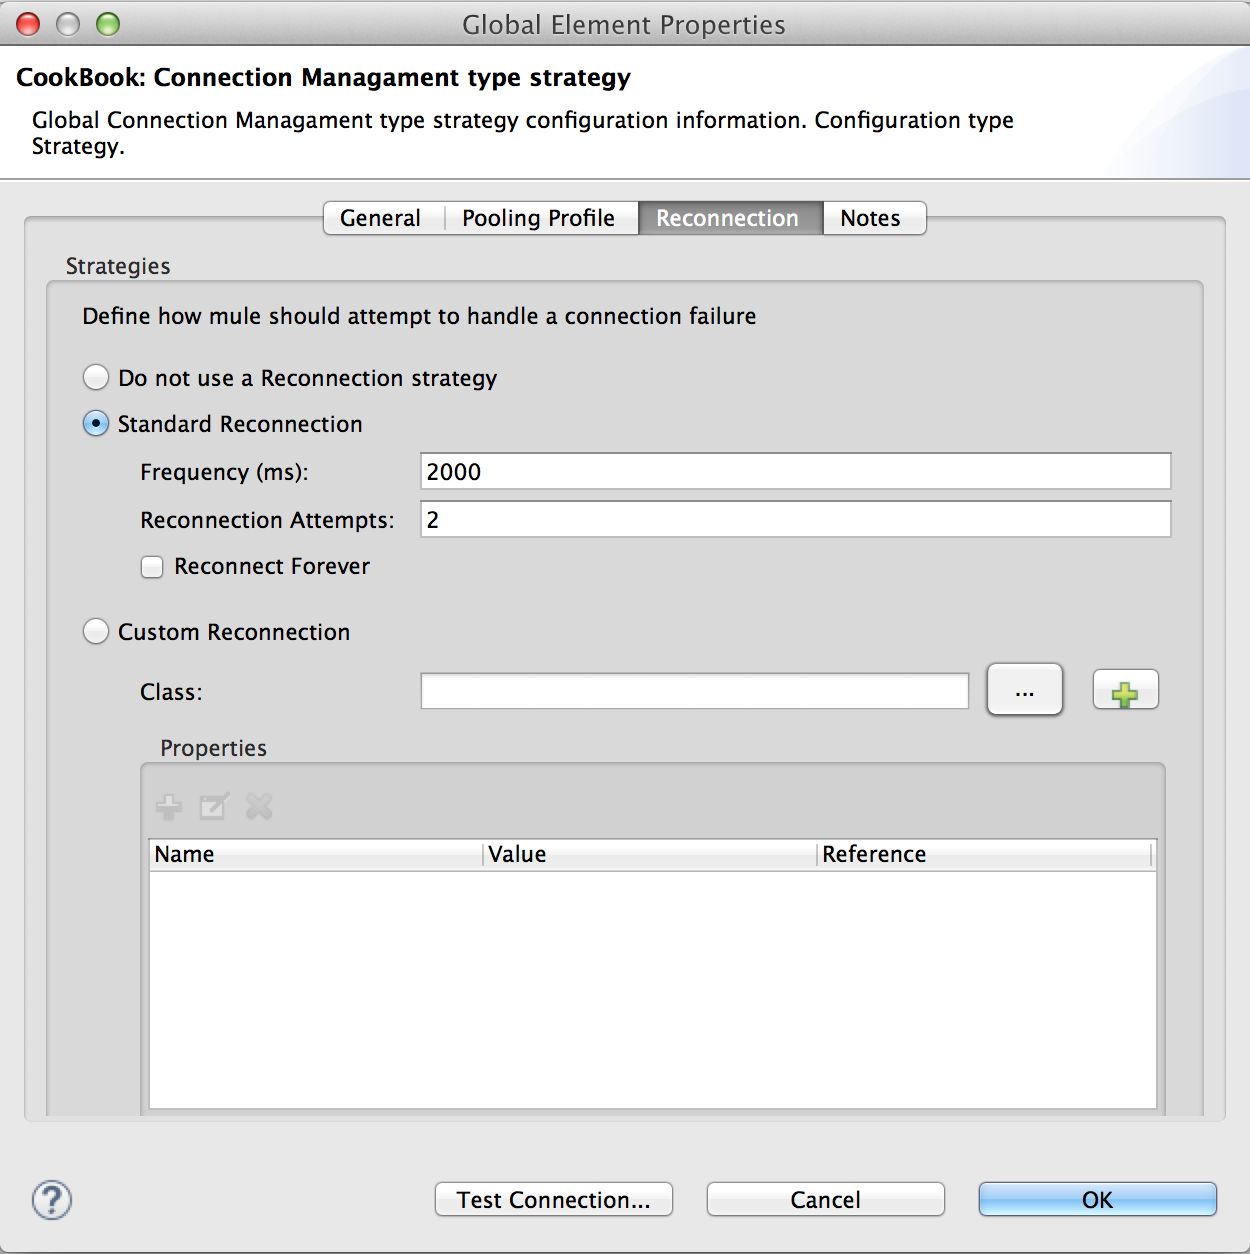Select the Custom Reconnection radio button
This screenshot has height=1254, width=1250.
95,631
